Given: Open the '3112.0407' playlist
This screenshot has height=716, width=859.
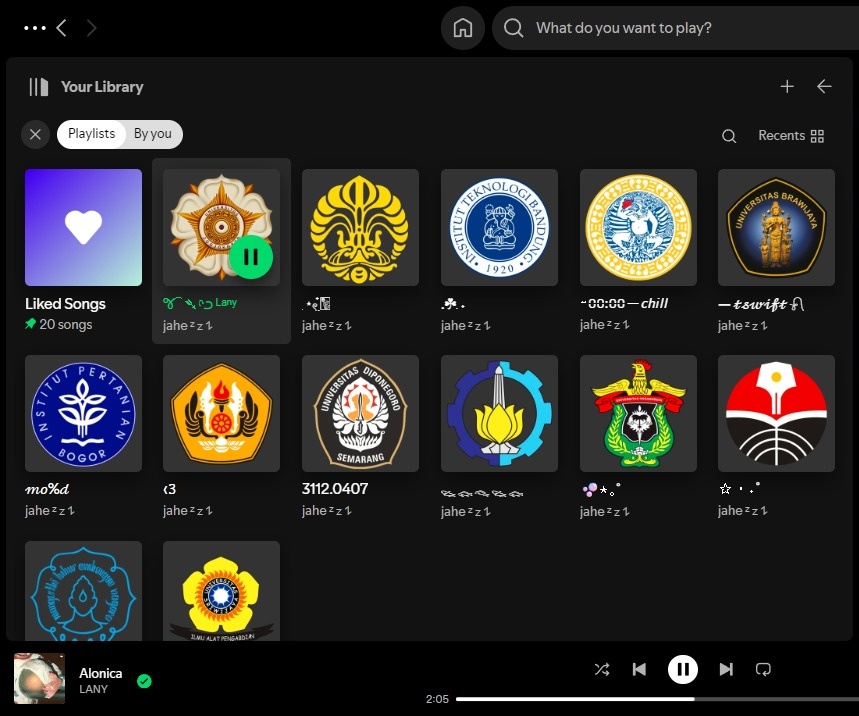Looking at the screenshot, I should (360, 414).
